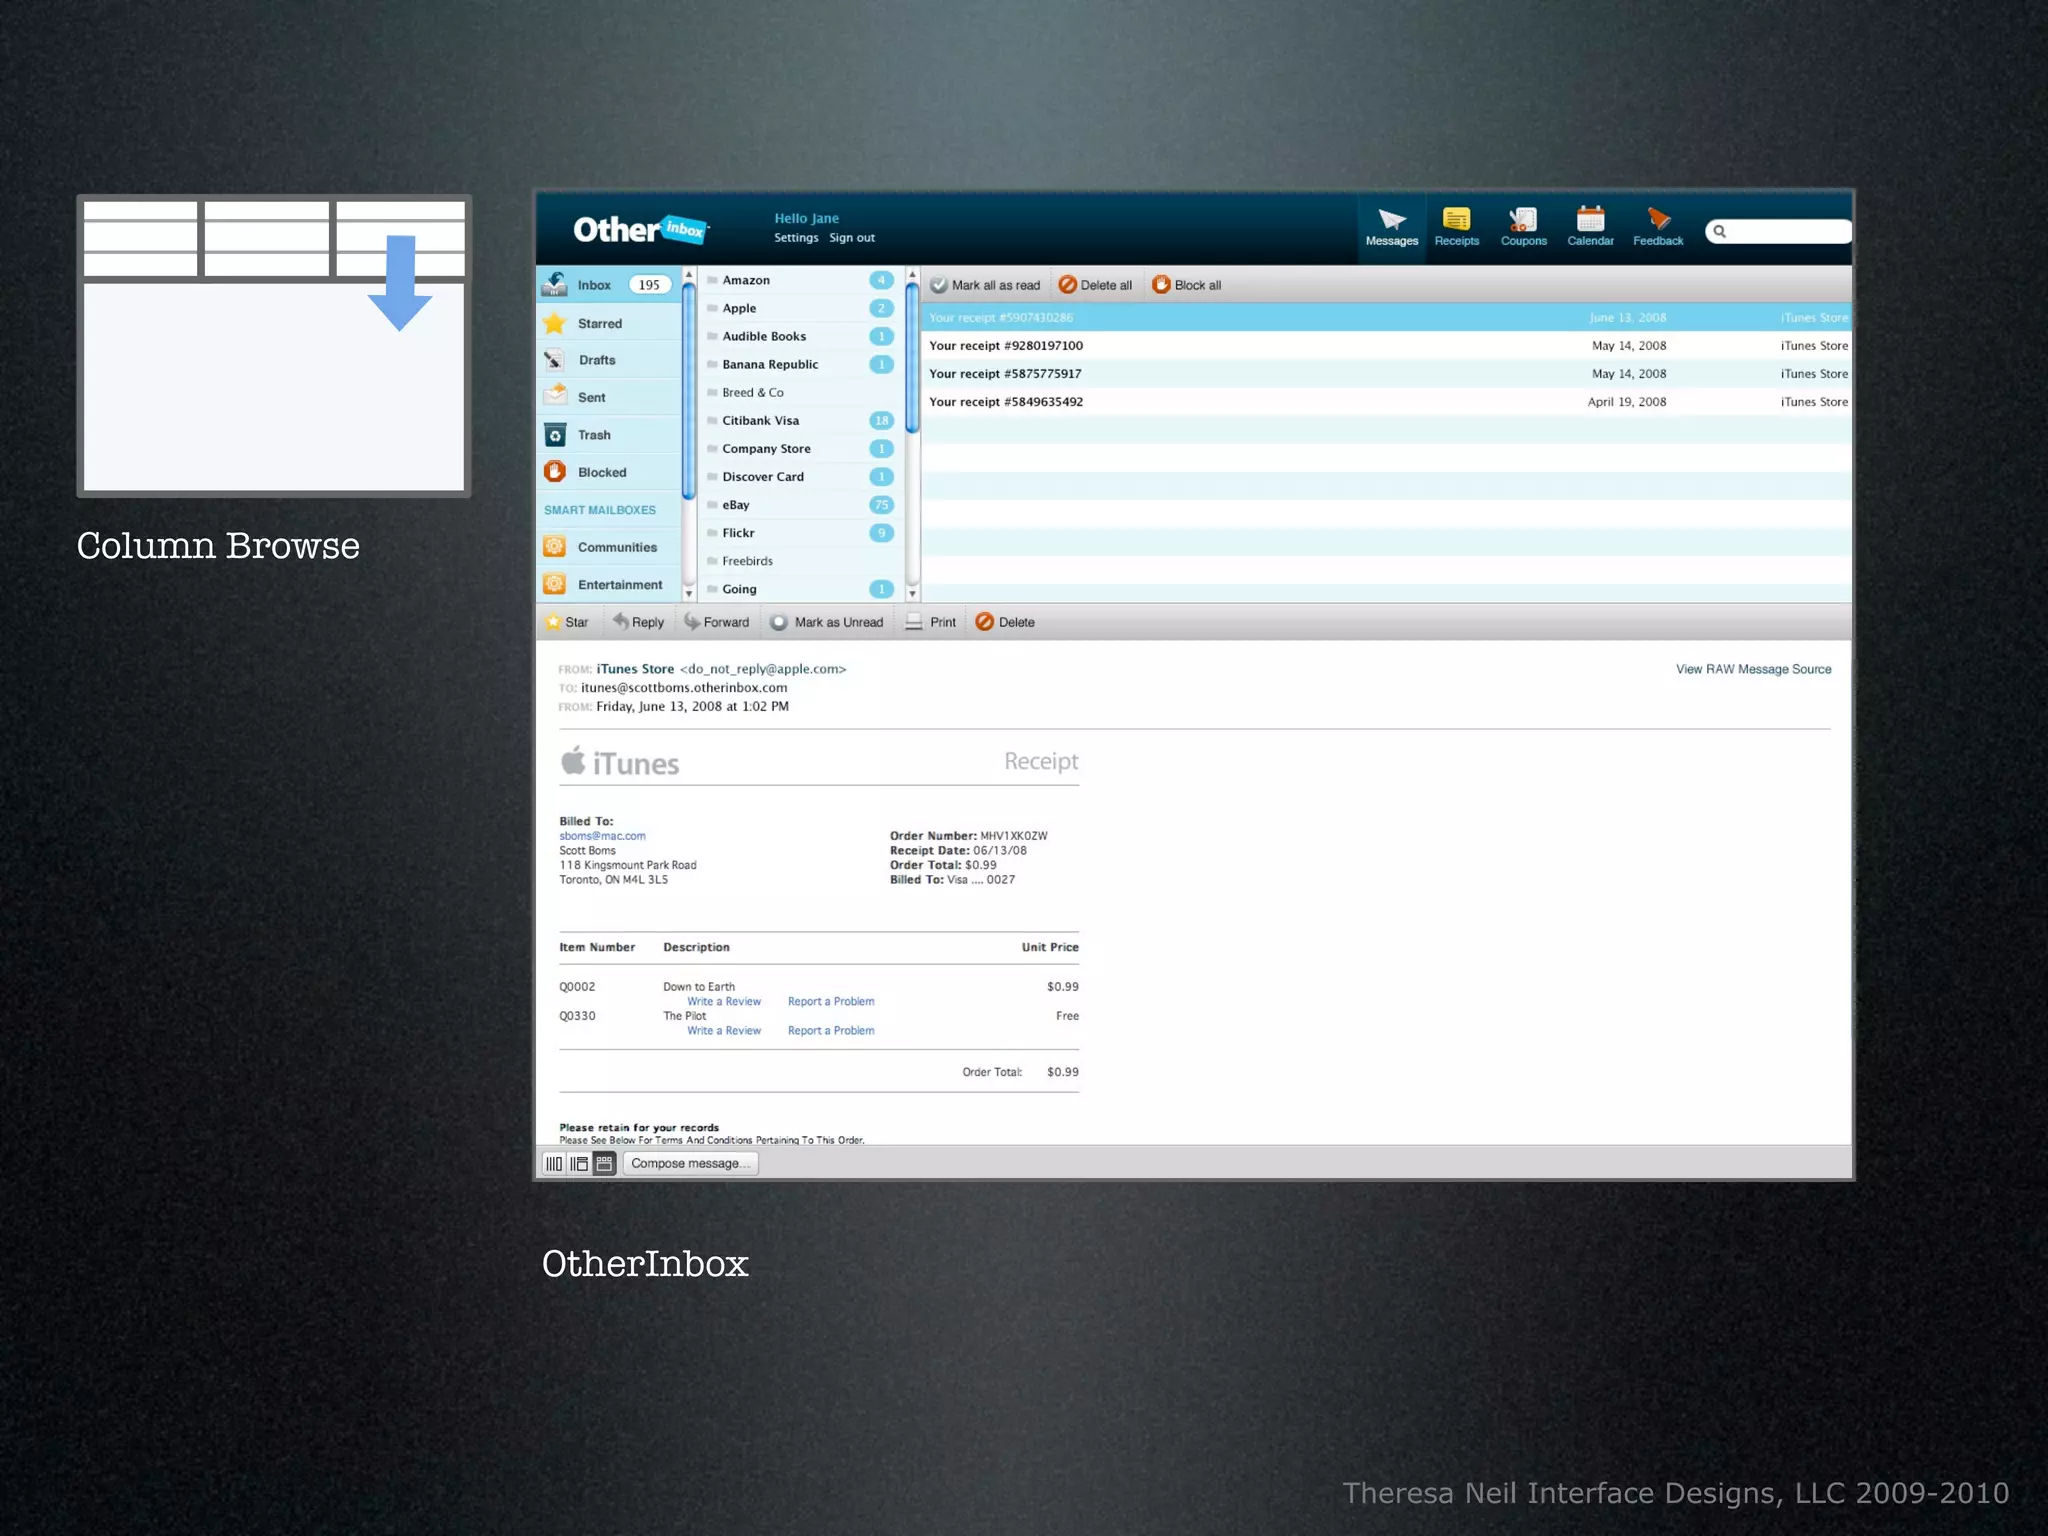Switch to side list layout view
Image resolution: width=2048 pixels, height=1536 pixels.
pos(579,1163)
